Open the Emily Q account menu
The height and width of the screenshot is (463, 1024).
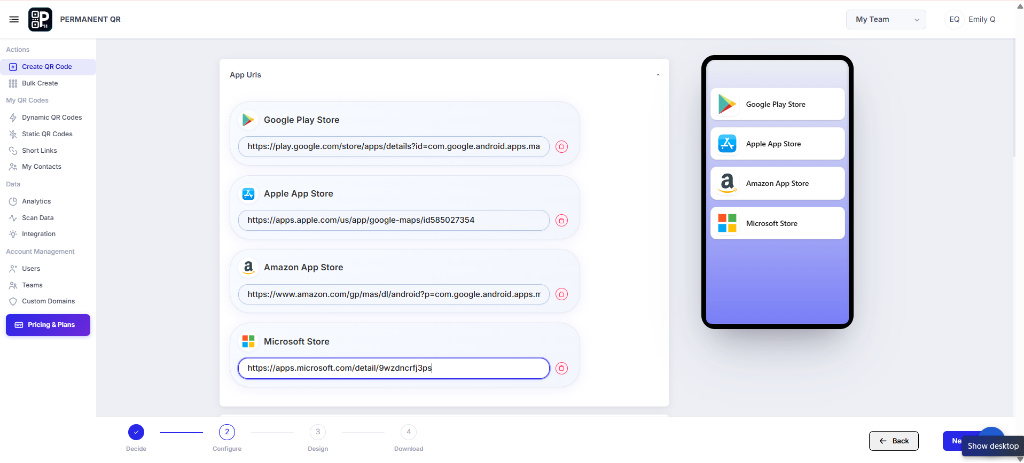pyautogui.click(x=983, y=20)
